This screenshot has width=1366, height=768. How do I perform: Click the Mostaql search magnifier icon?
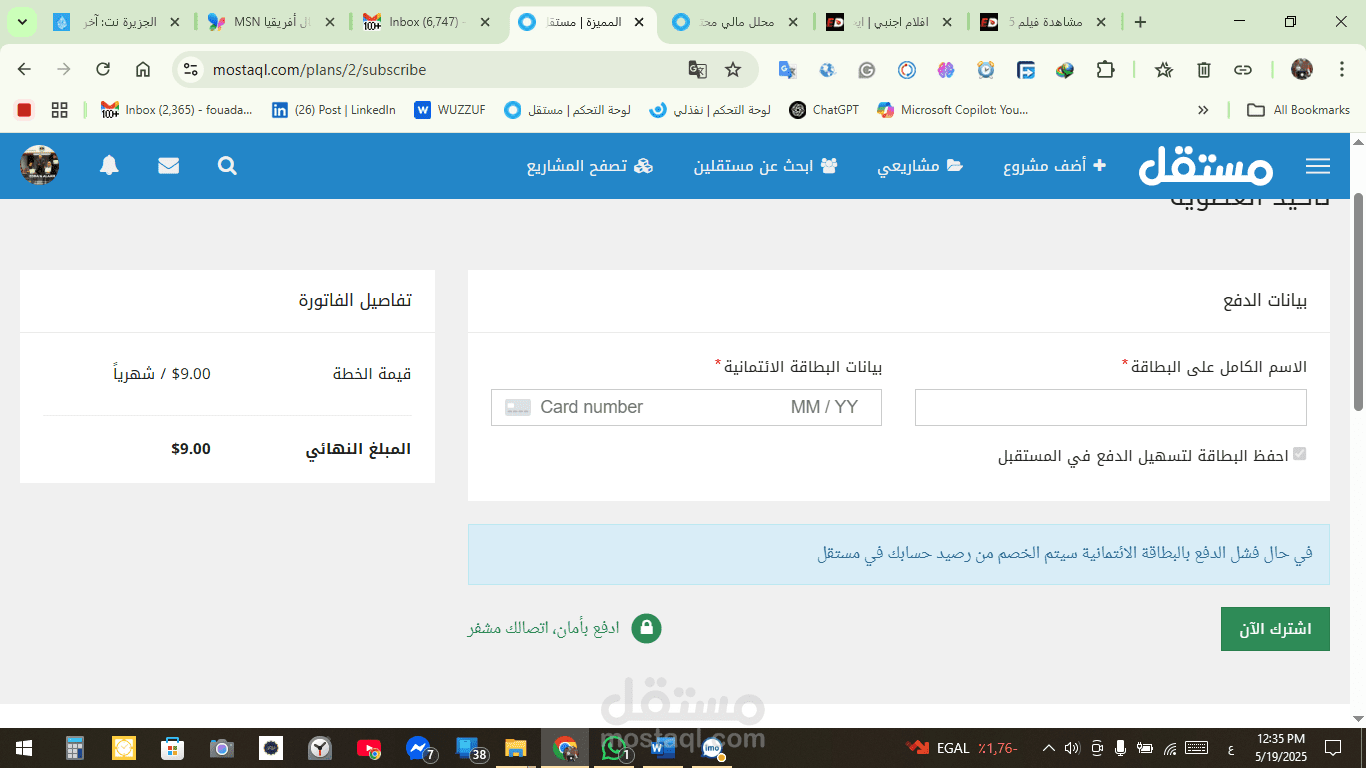[227, 166]
